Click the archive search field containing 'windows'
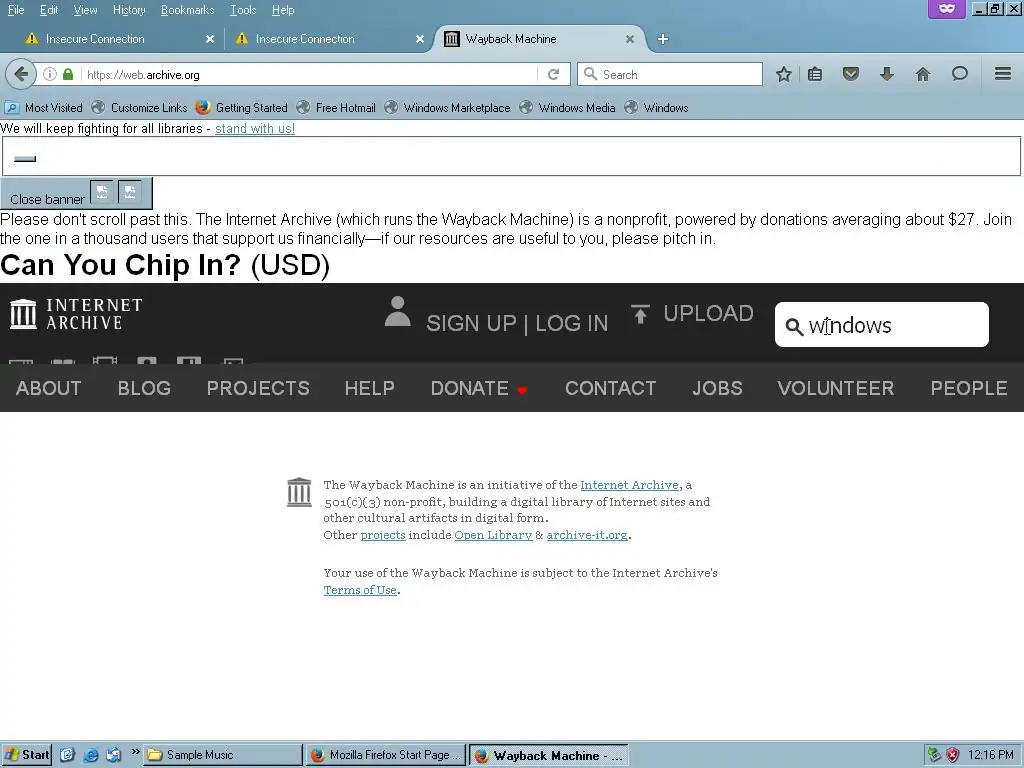 click(x=882, y=325)
